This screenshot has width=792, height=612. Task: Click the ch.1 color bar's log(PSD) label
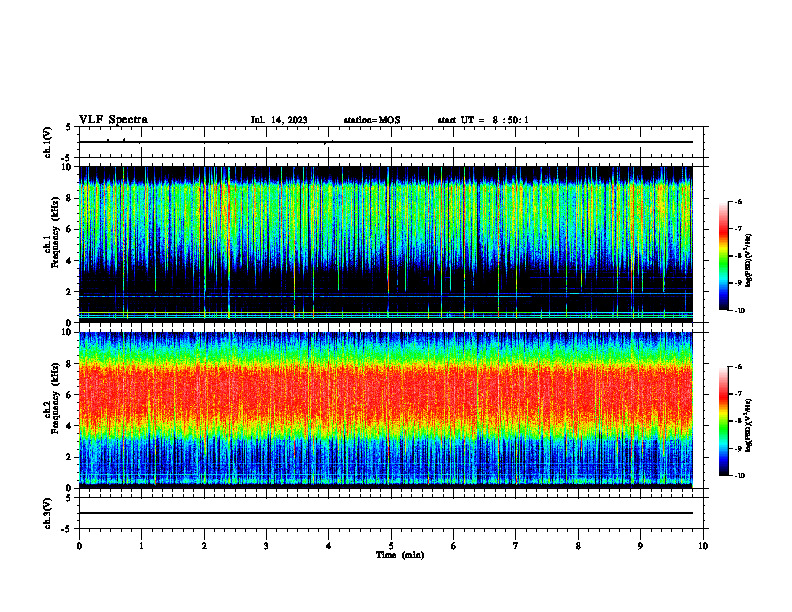[748, 261]
